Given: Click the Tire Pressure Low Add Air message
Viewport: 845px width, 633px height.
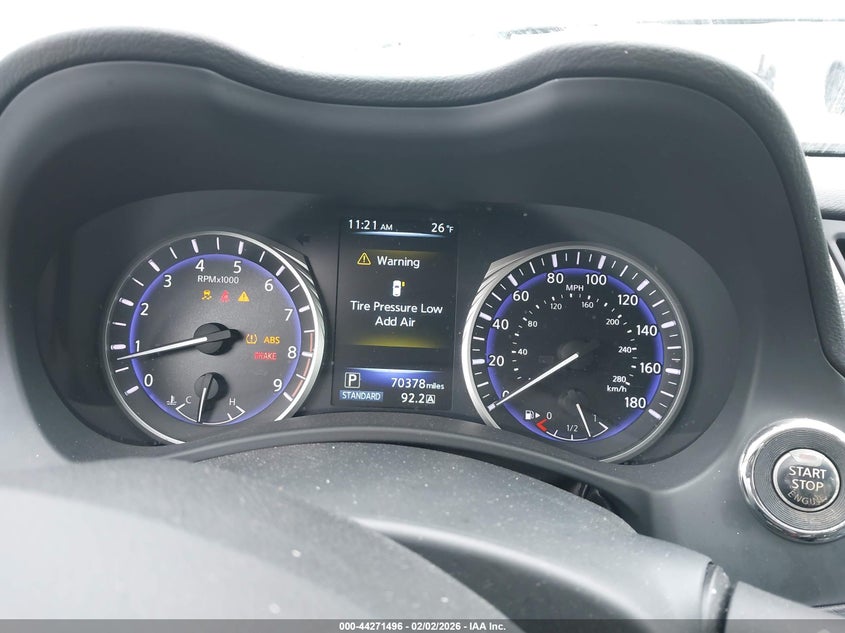Looking at the screenshot, I should 395,315.
